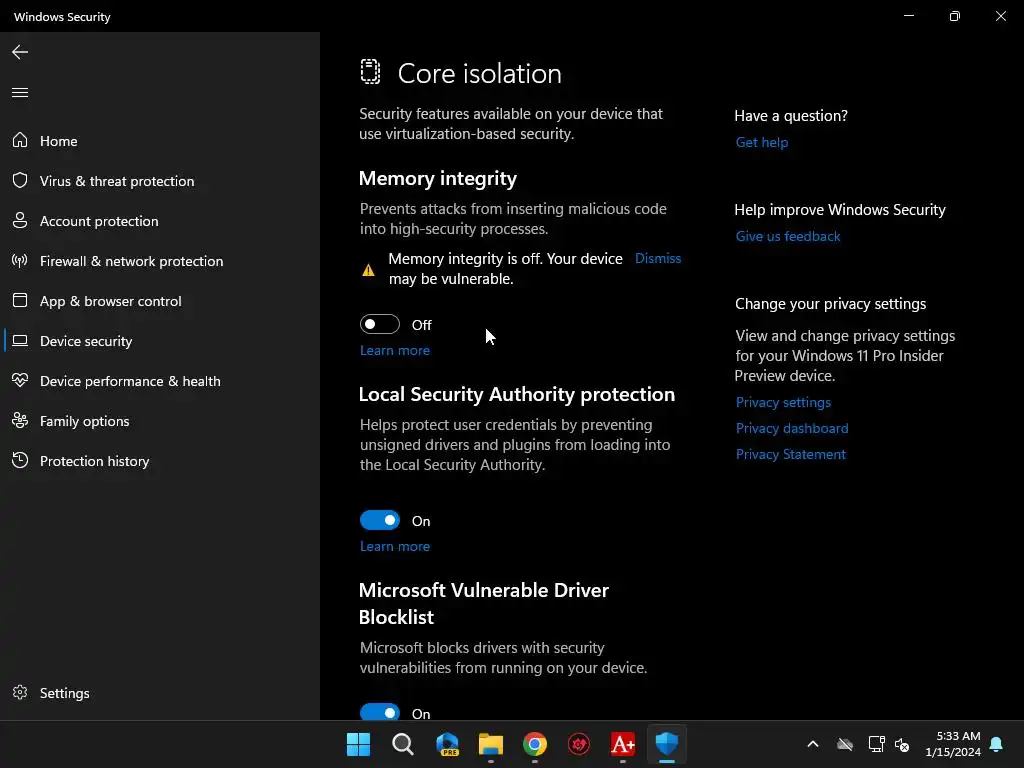Image resolution: width=1024 pixels, height=768 pixels.
Task: Click the Firewall & network protection icon
Action: pos(20,261)
